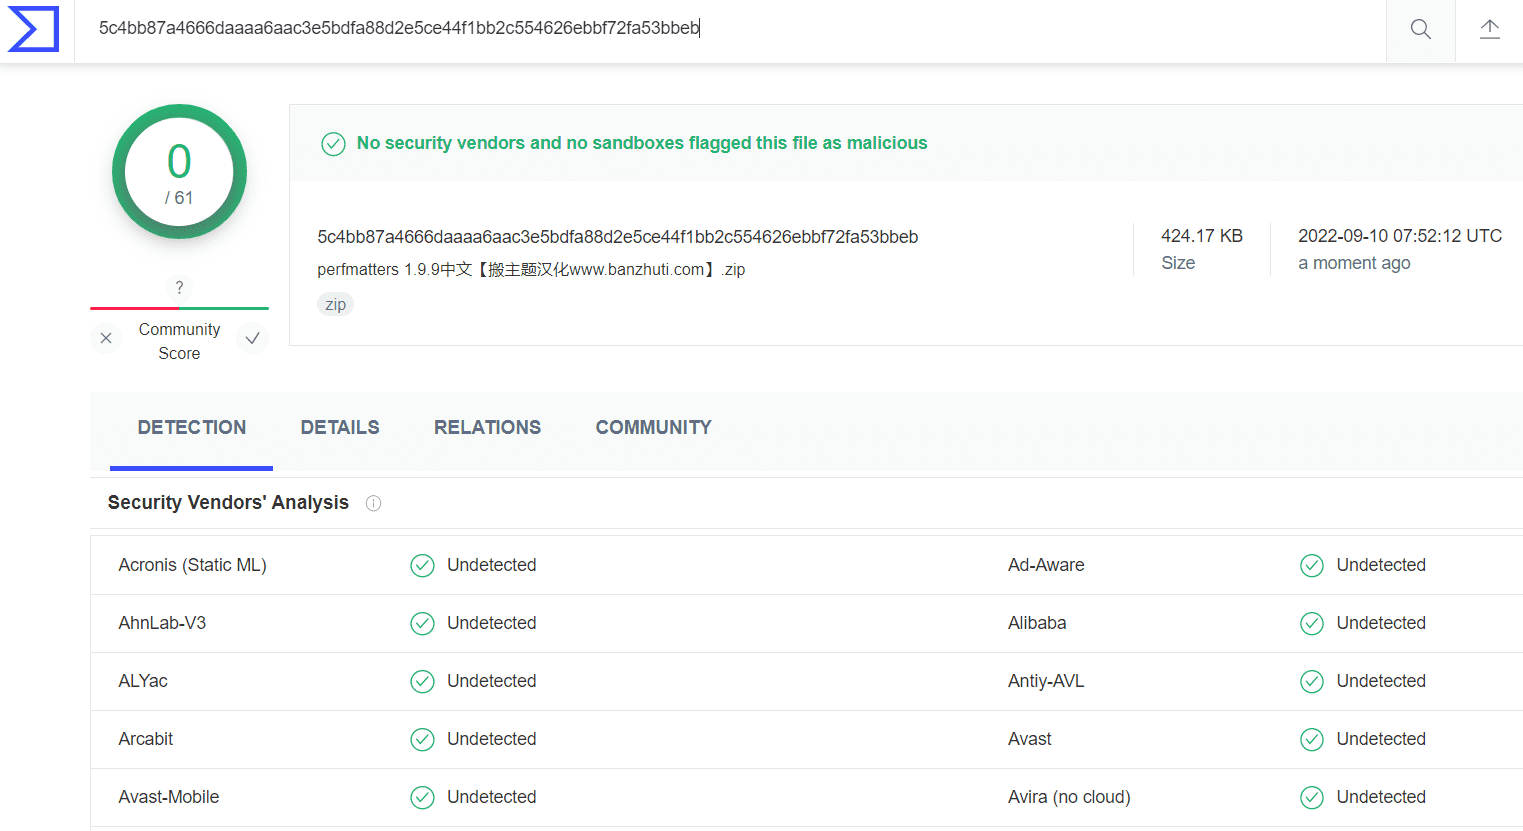Select the 424.17 KB size value
Screen dimensions: 1523x831
1202,236
